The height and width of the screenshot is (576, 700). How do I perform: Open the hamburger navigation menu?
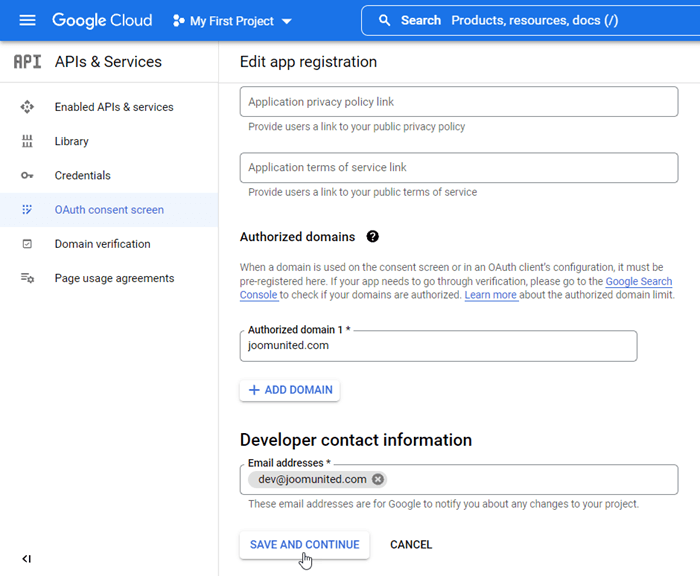pos(27,20)
